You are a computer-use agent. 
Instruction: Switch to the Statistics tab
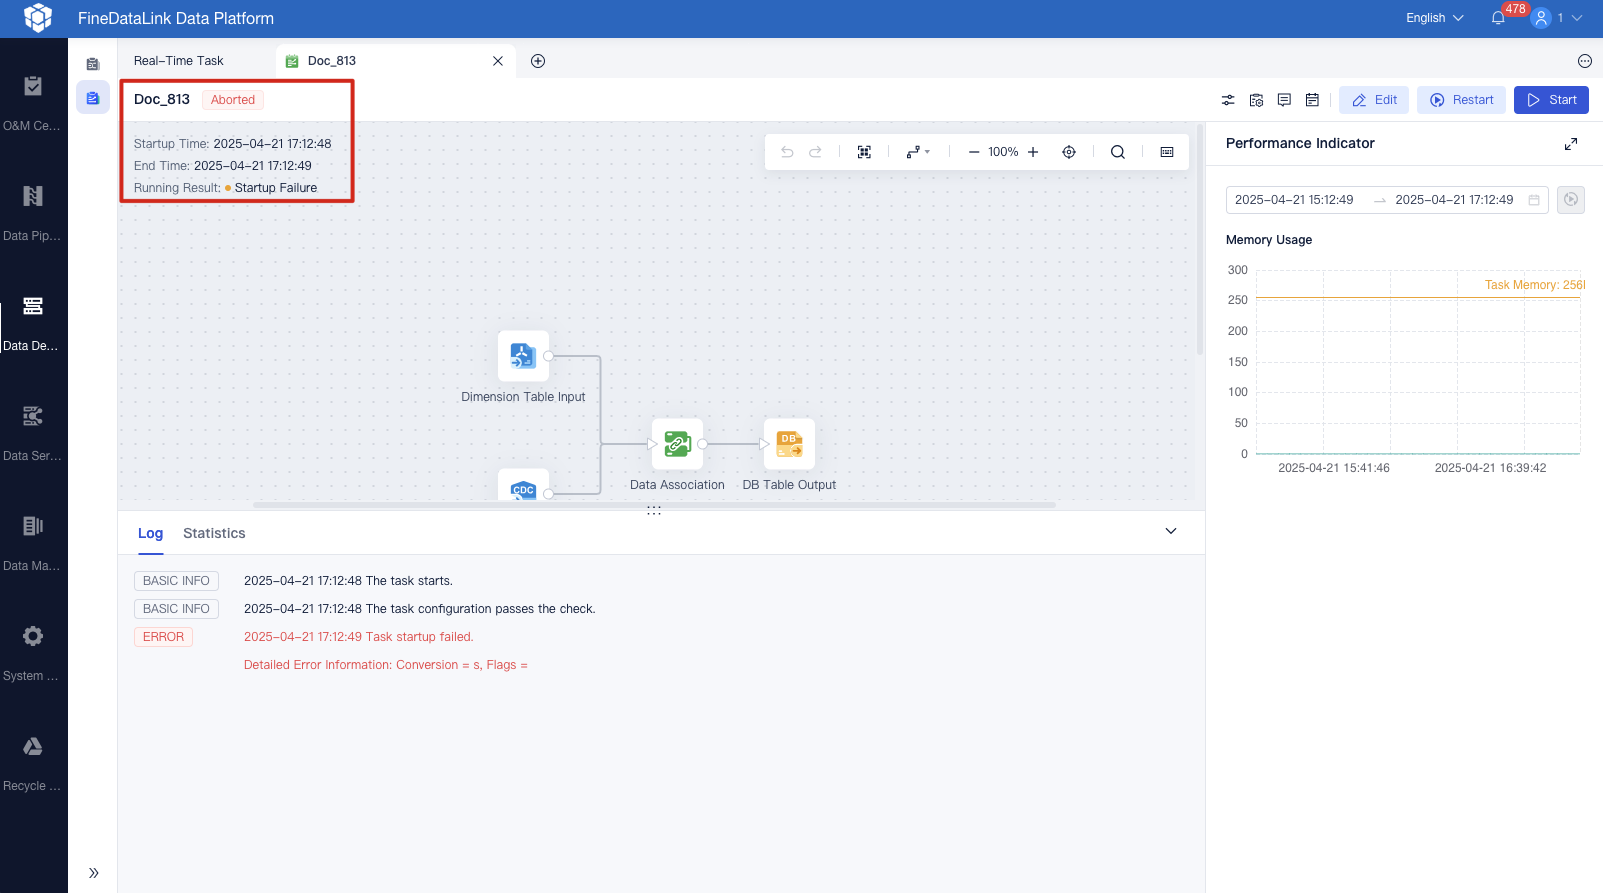coord(214,534)
